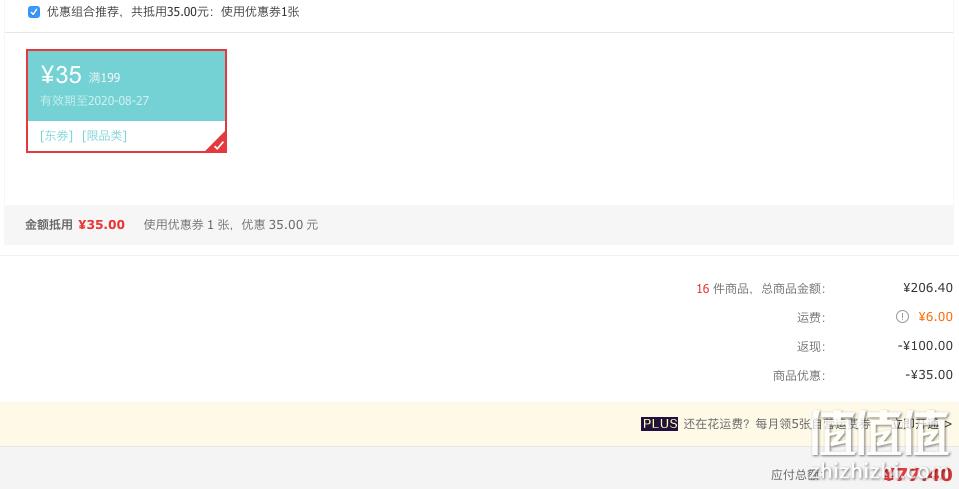This screenshot has height=489, width=959.
Task: Click the 返现 -¥100.00 value
Action: [x=925, y=346]
